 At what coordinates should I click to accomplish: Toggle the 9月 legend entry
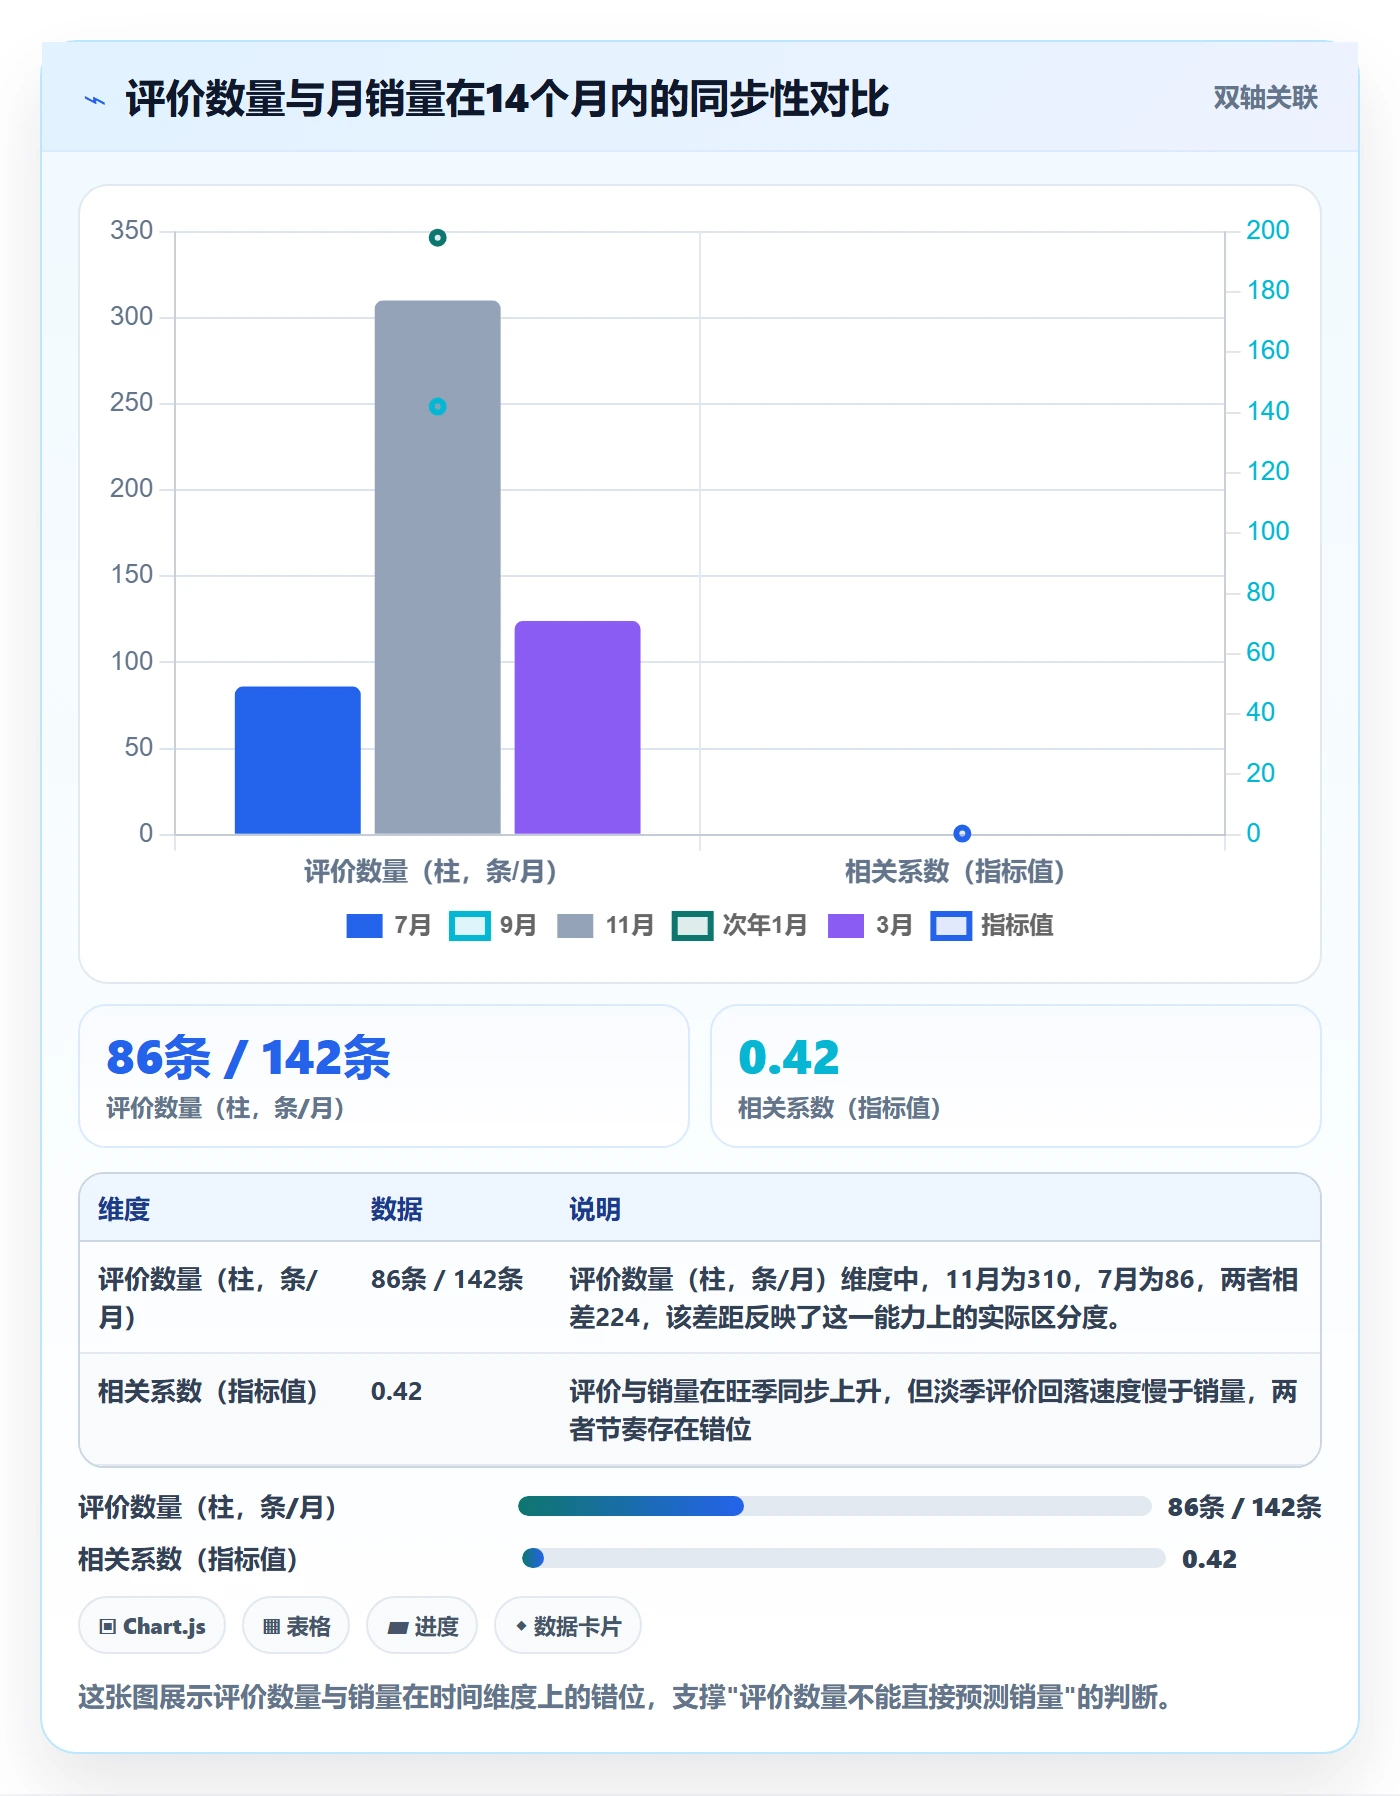coord(493,925)
